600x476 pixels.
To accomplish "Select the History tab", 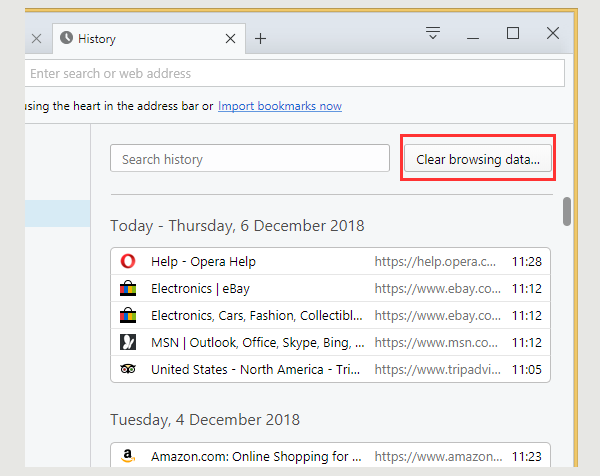I will tap(149, 39).
